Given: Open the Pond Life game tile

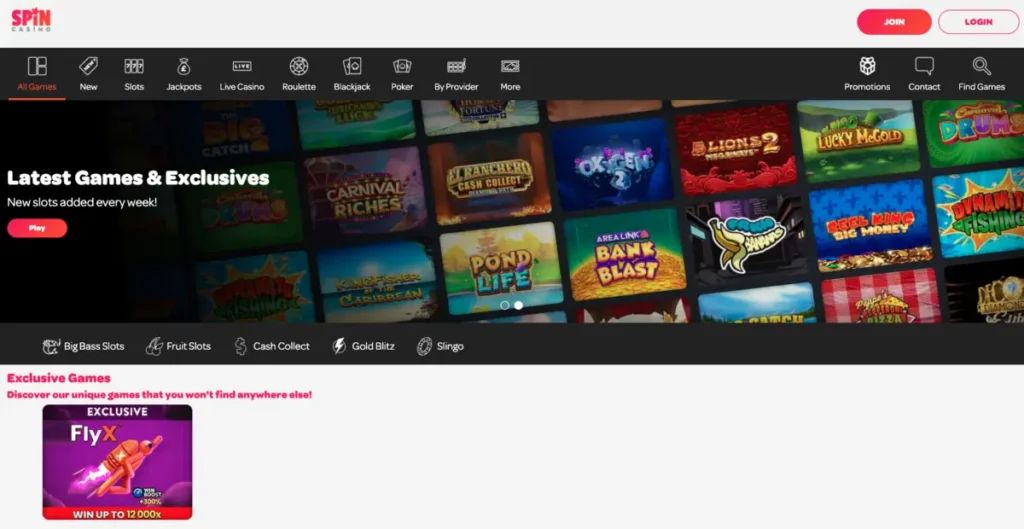Looking at the screenshot, I should point(501,266).
